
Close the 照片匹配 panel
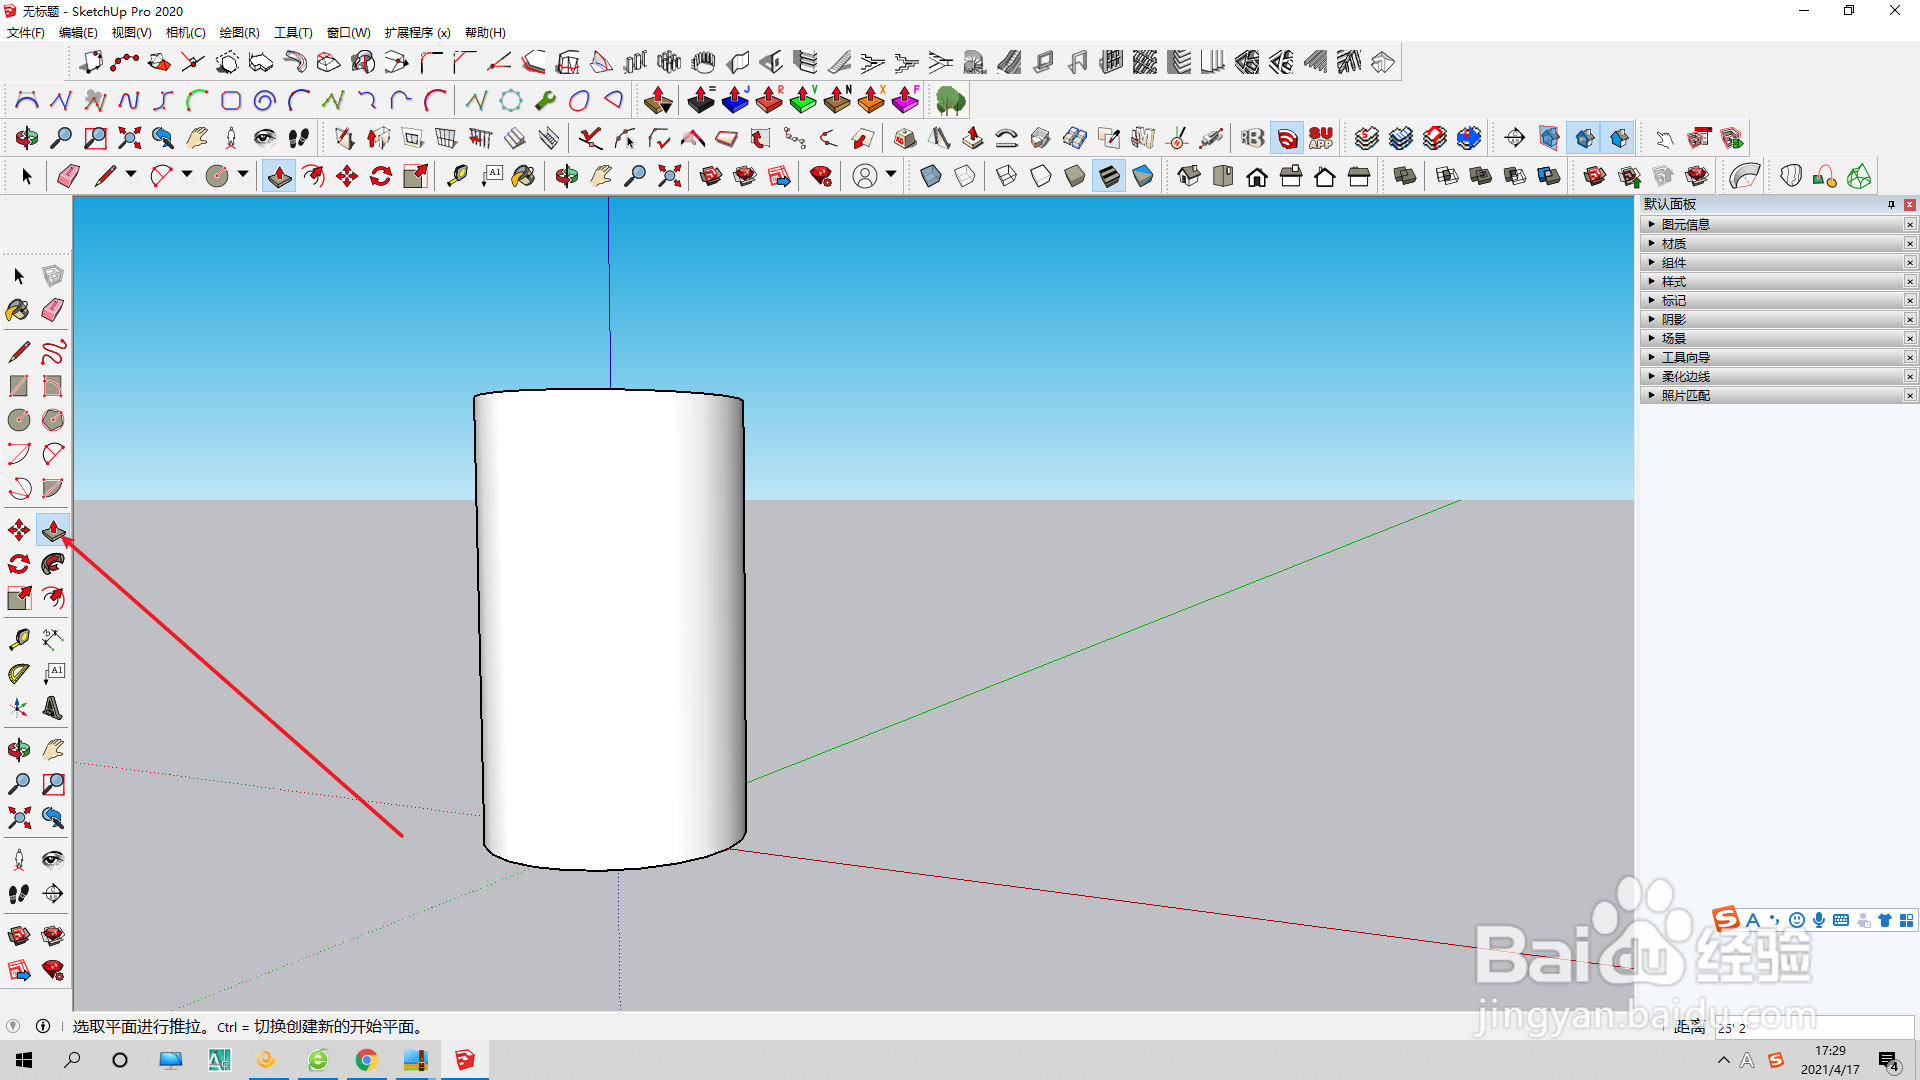[x=1909, y=395]
